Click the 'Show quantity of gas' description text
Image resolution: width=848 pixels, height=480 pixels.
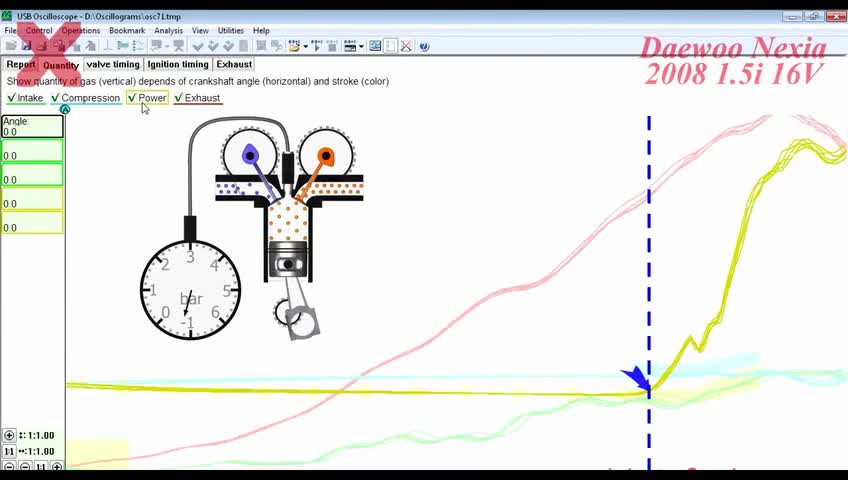(x=197, y=81)
